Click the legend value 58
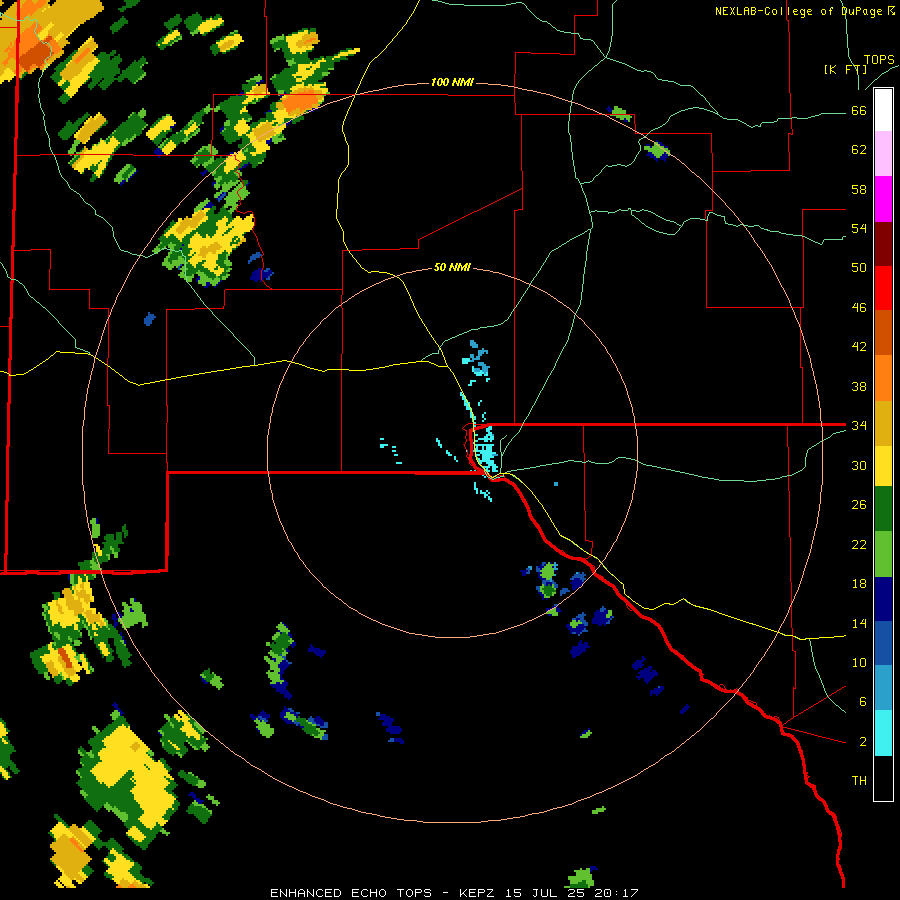 (x=859, y=189)
